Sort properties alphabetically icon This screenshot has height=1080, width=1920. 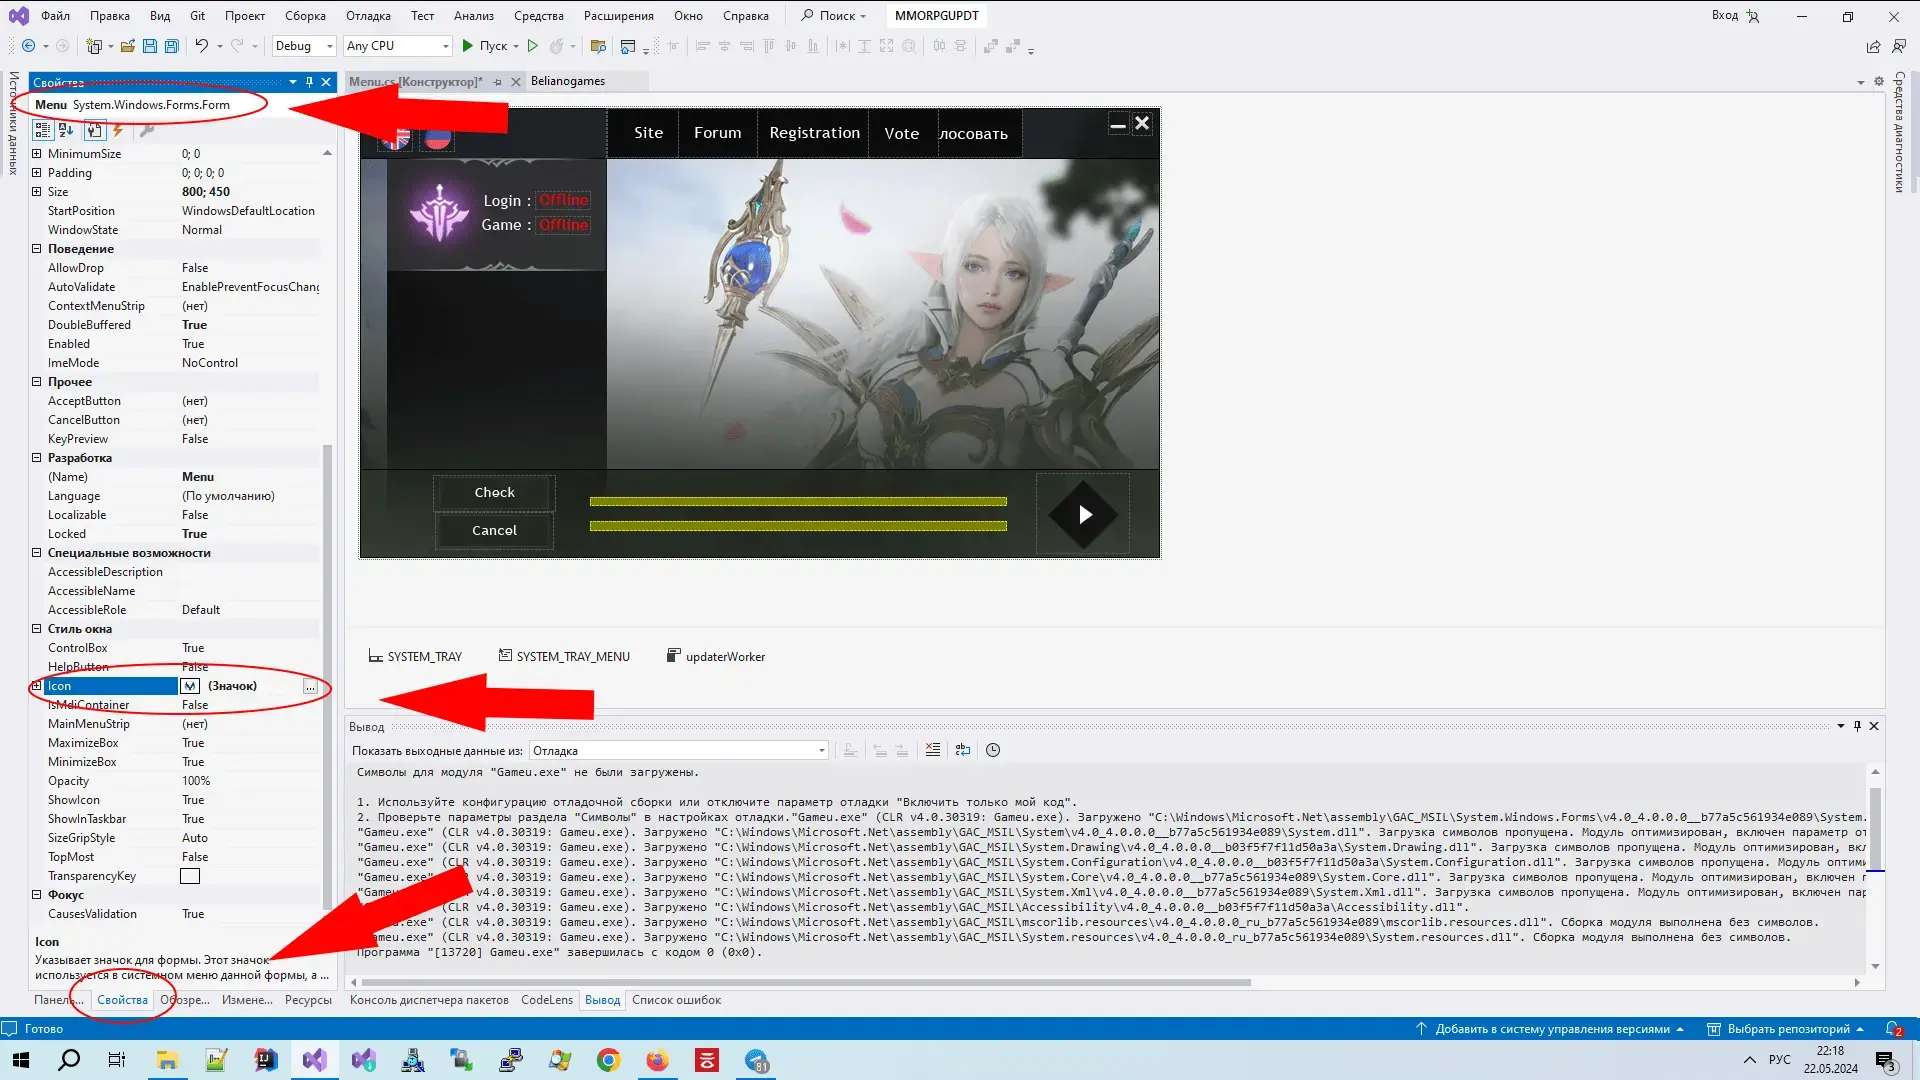coord(66,130)
